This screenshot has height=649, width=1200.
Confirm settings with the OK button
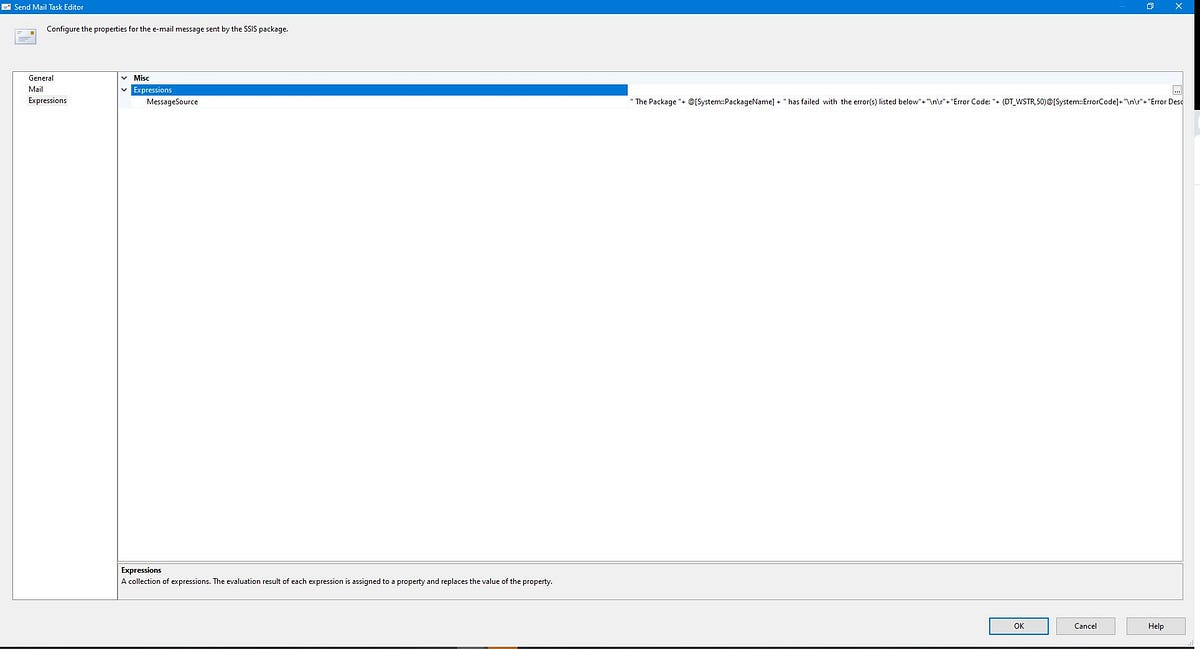[1018, 625]
